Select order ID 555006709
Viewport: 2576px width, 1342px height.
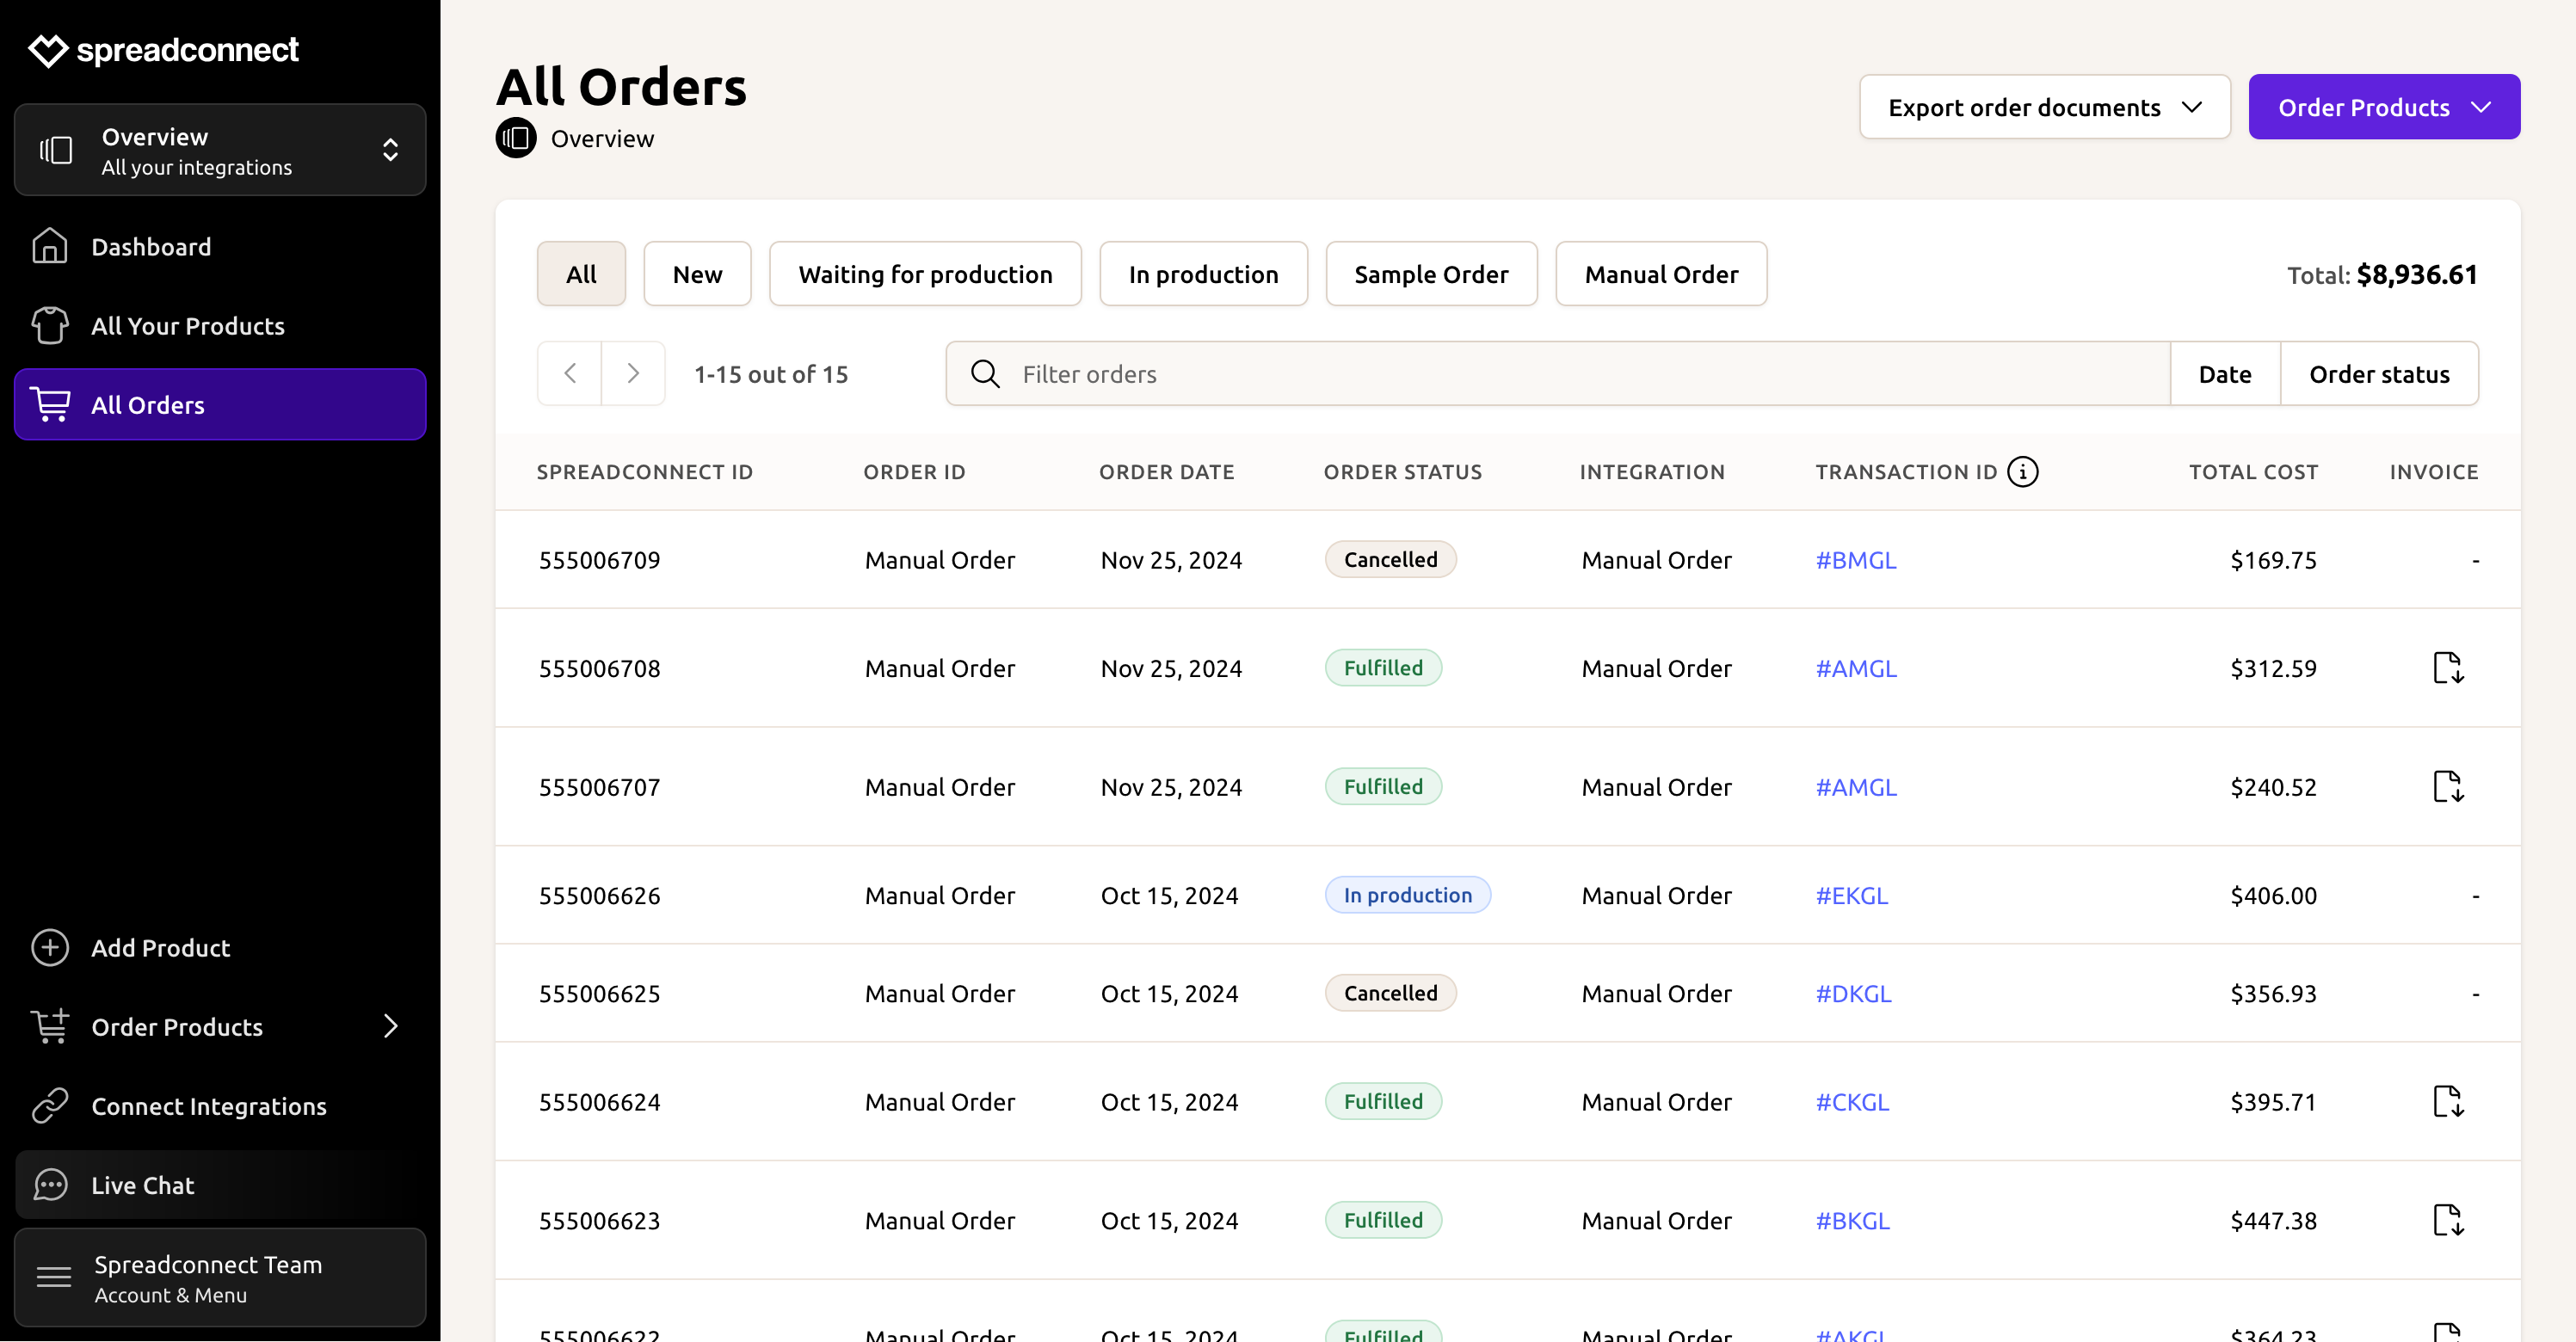[x=599, y=560]
